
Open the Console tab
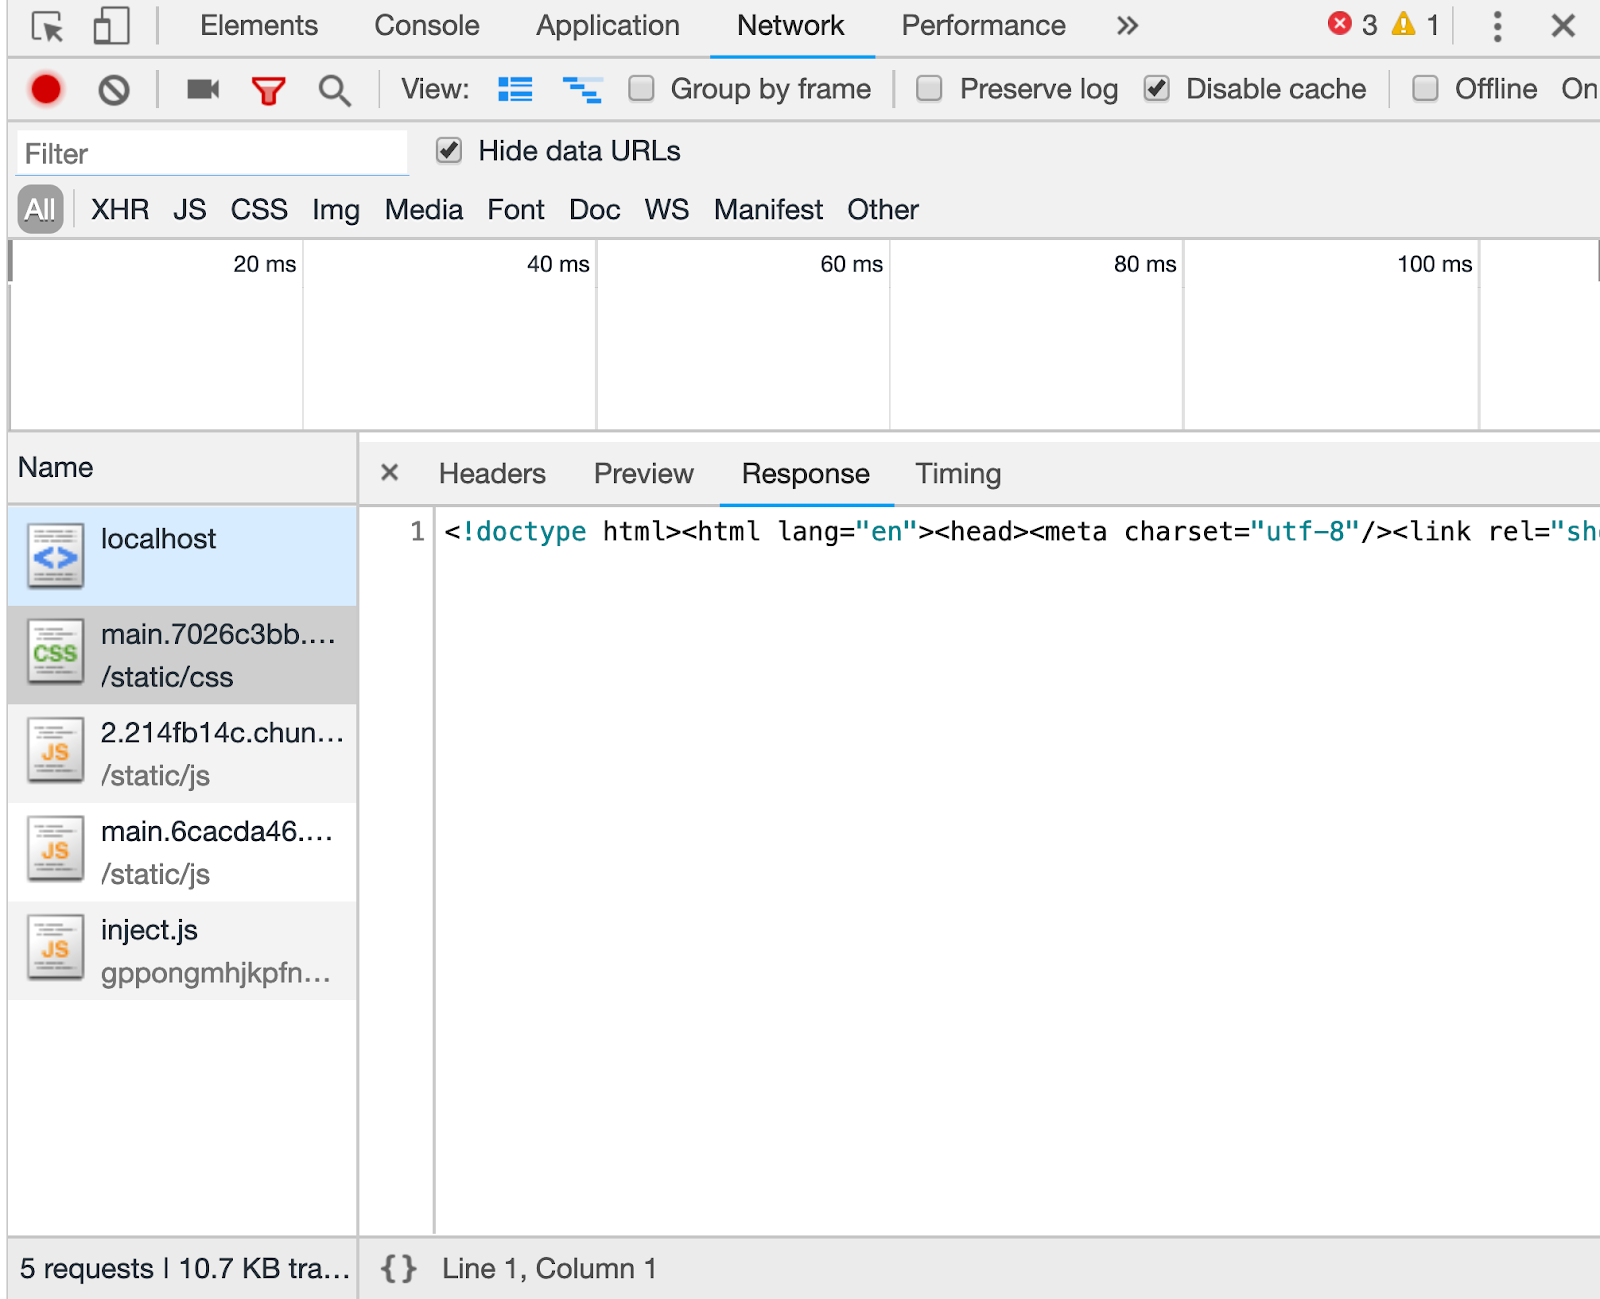(427, 26)
